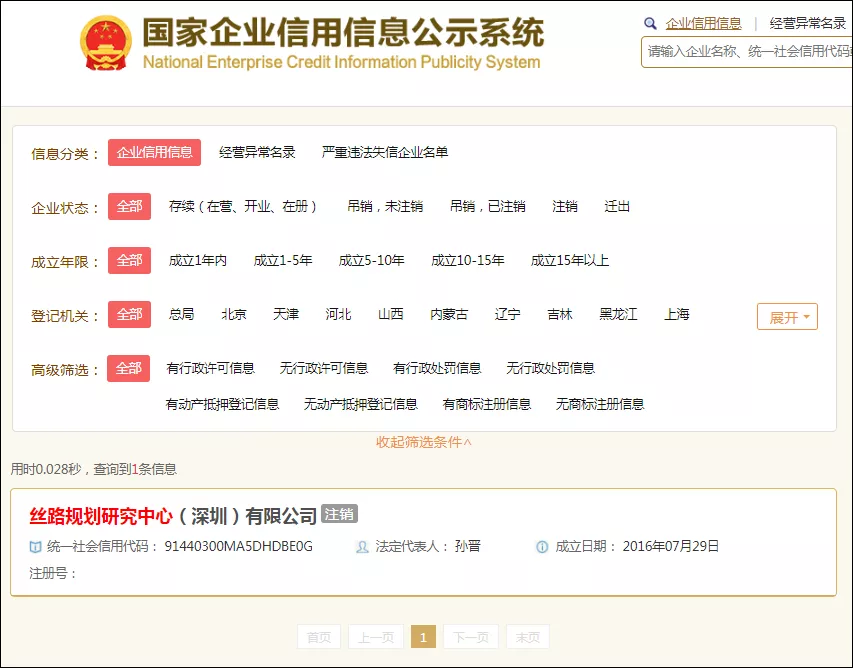The height and width of the screenshot is (668, 853).
Task: Filter by 成立5-10年
Action: tap(372, 261)
